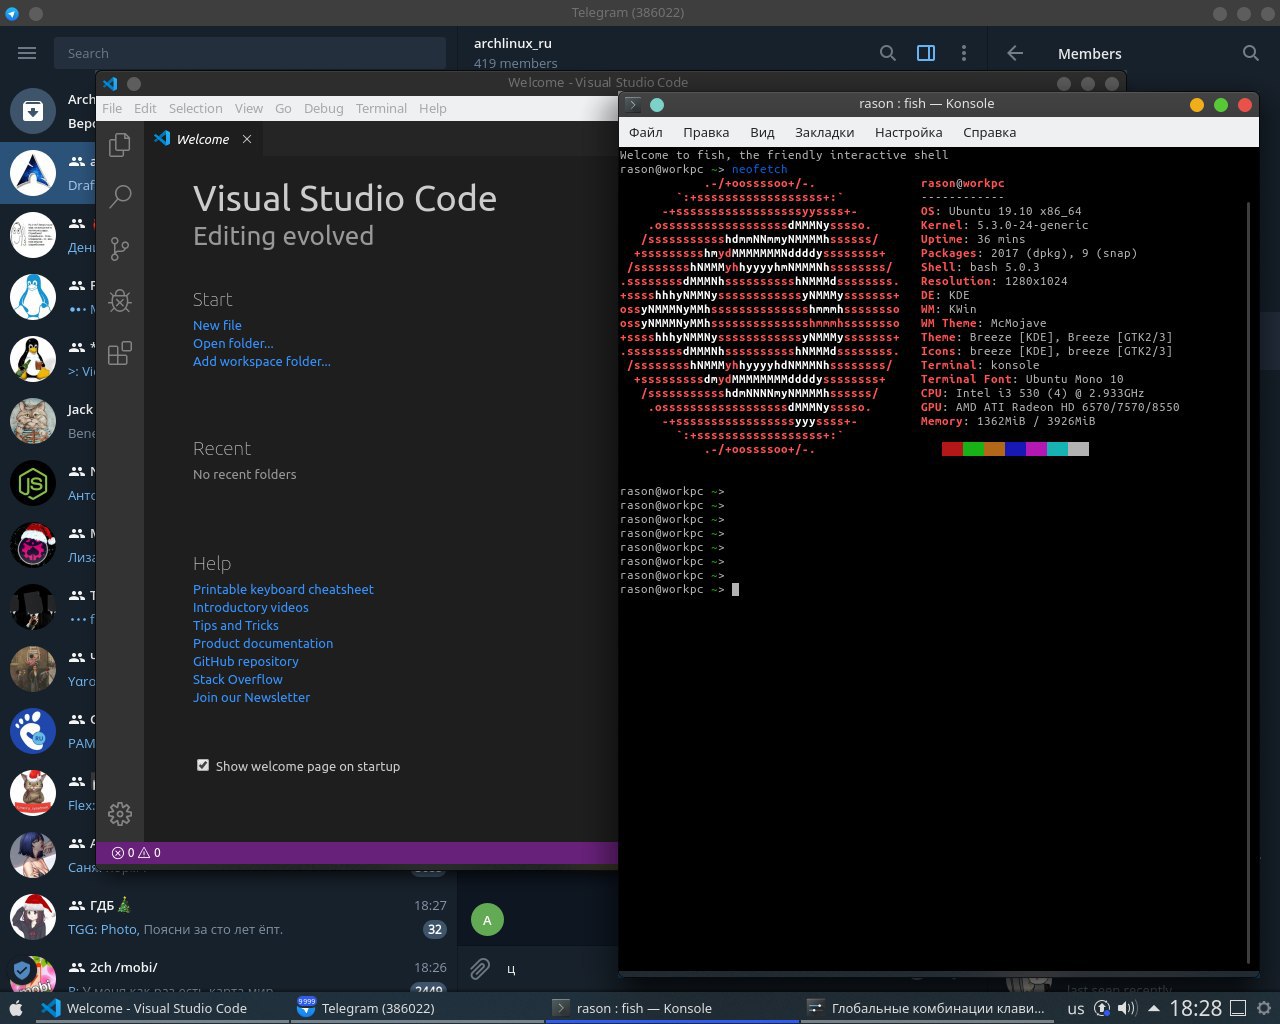Switch the 'us' keyboard layout indicator

1076,1009
